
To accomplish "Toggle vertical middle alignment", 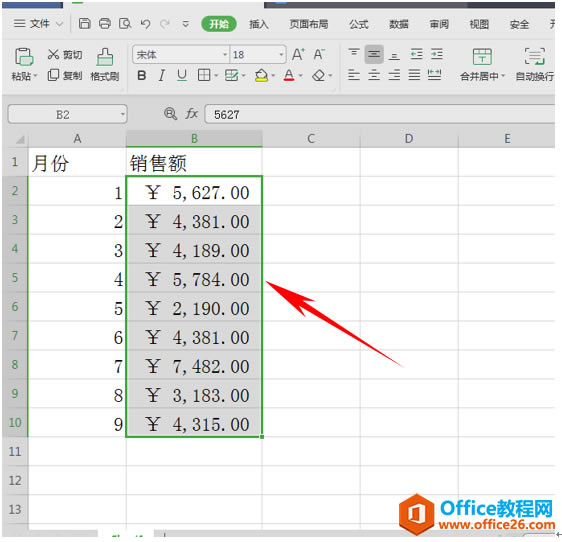I will click(x=374, y=54).
